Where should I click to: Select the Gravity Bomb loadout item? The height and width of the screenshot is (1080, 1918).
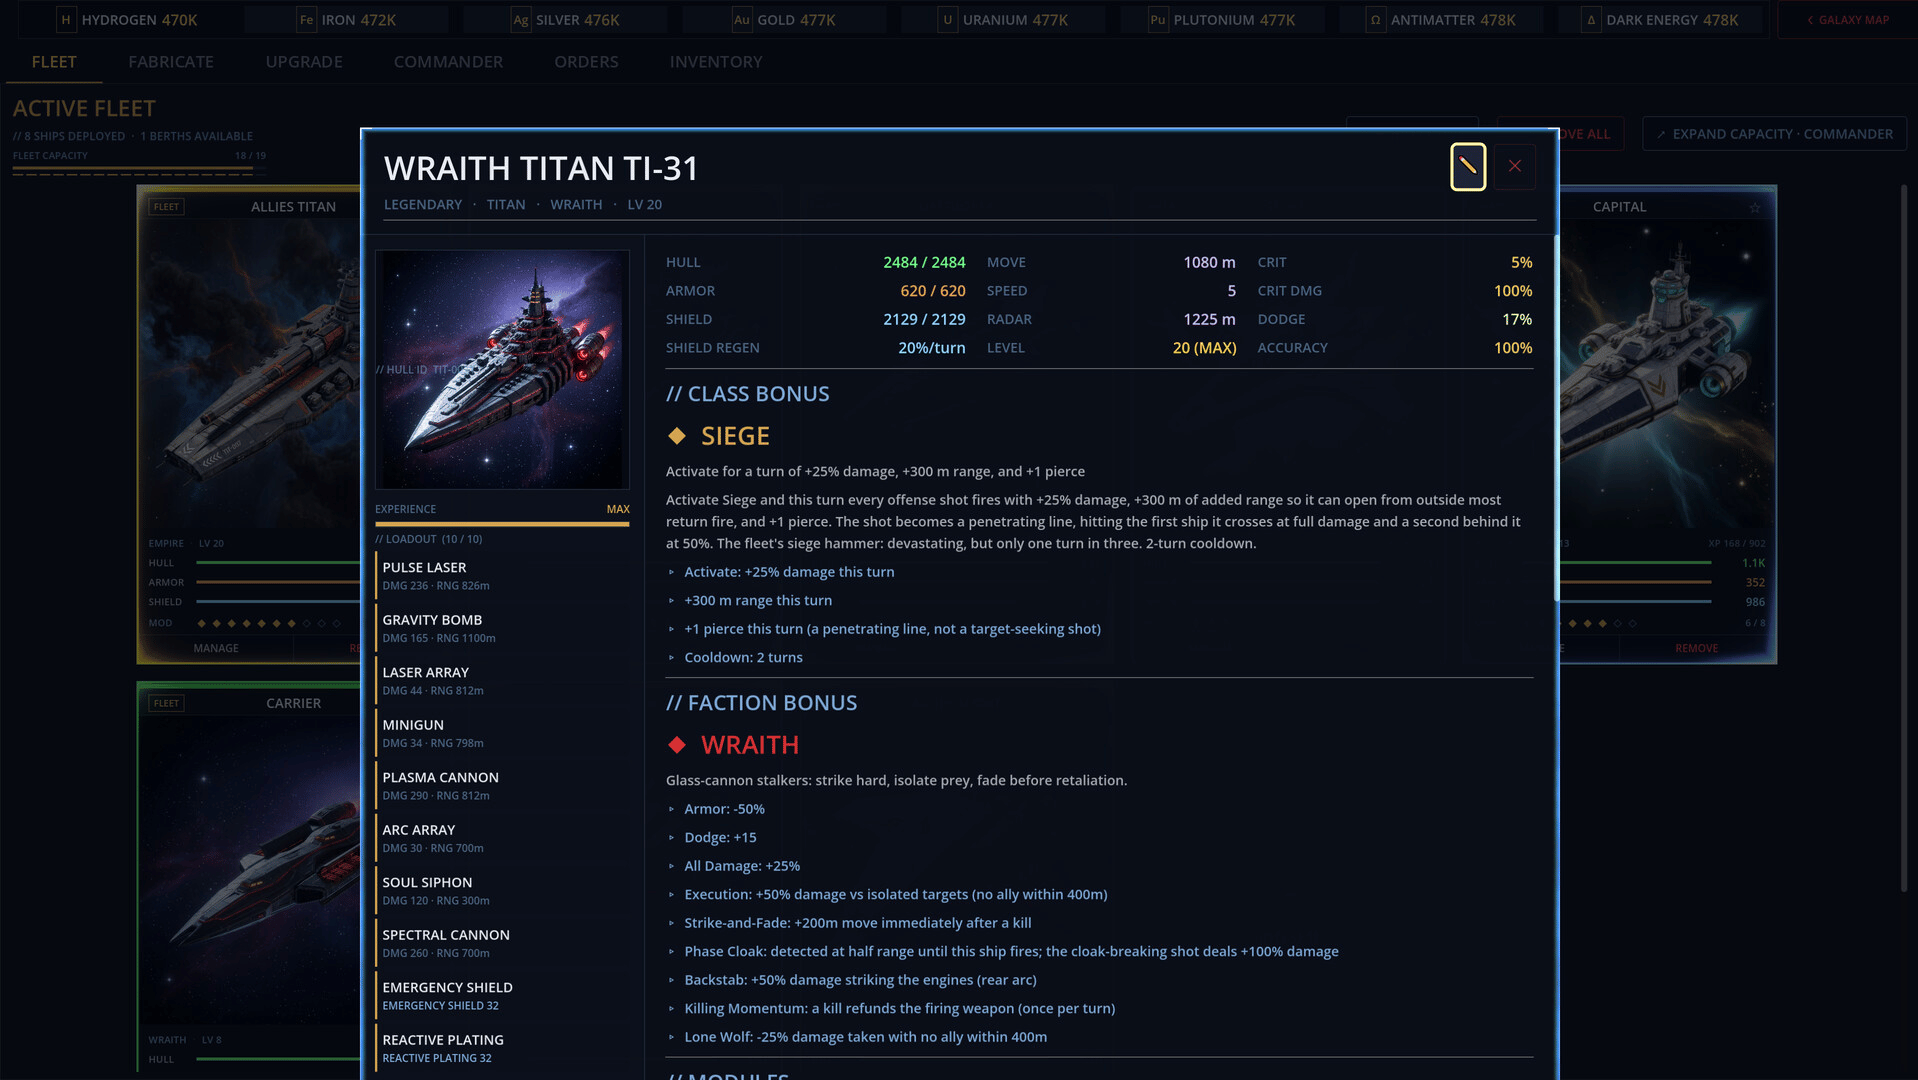(502, 628)
